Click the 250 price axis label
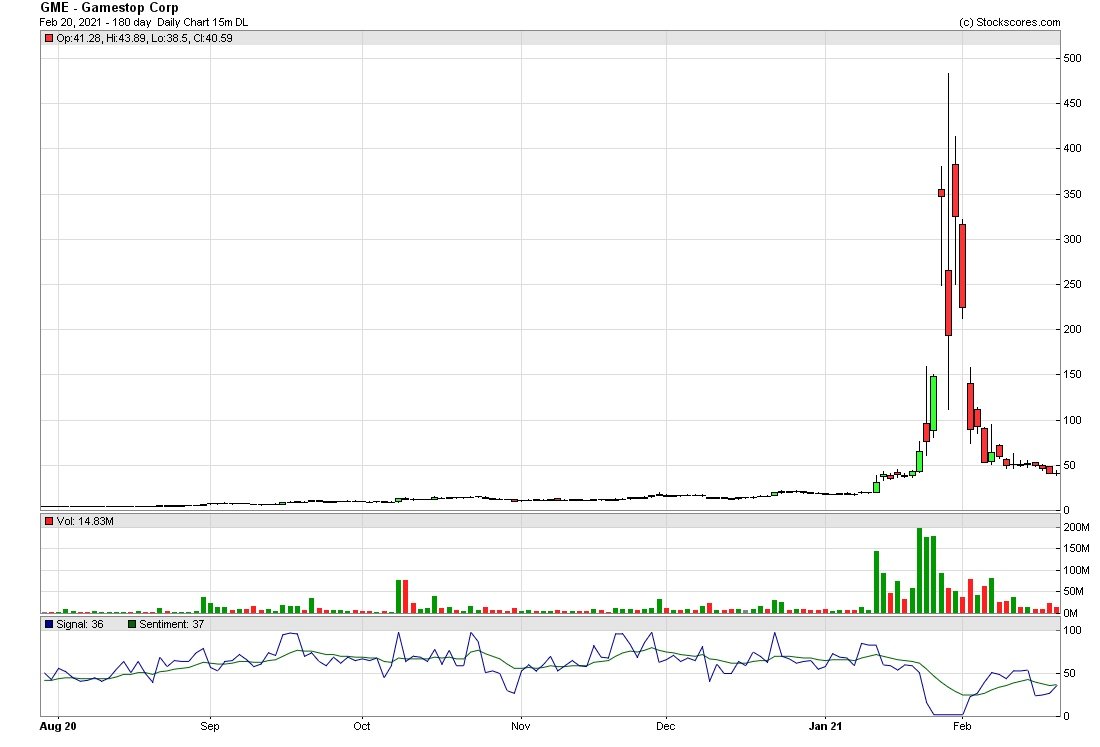Image resolution: width=1100 pixels, height=747 pixels. [x=1072, y=284]
